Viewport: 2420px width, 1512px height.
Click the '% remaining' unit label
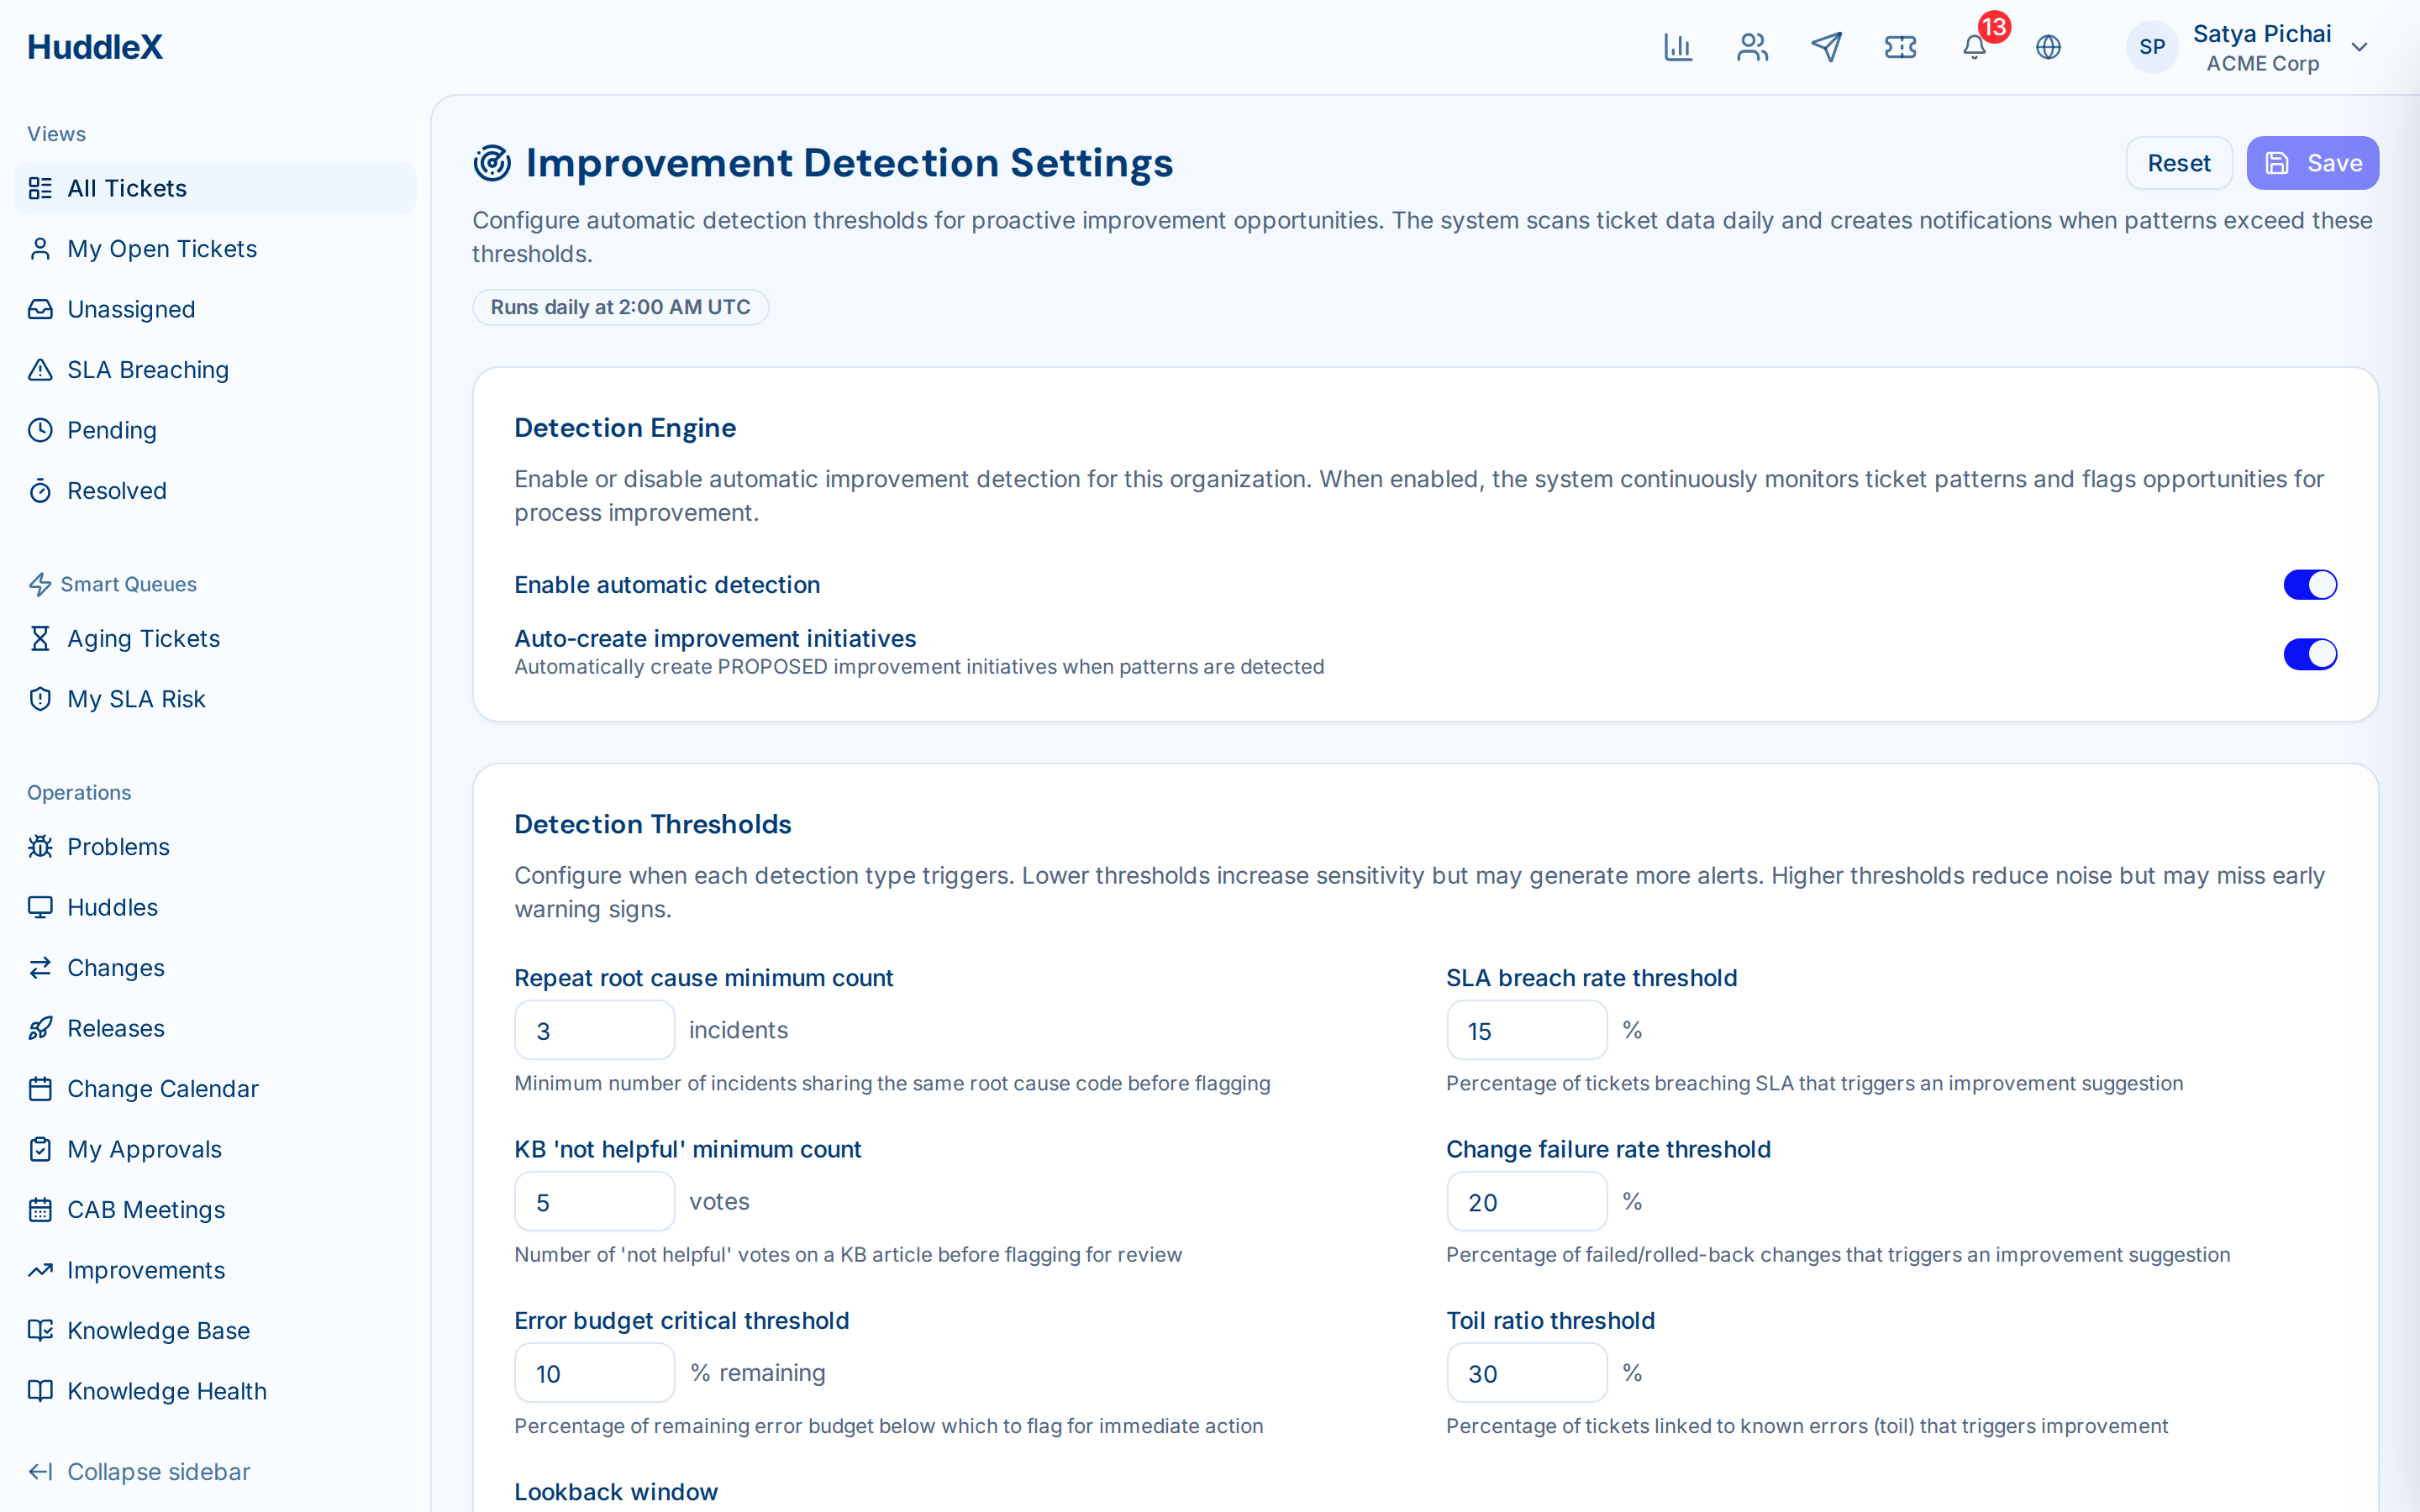[758, 1373]
